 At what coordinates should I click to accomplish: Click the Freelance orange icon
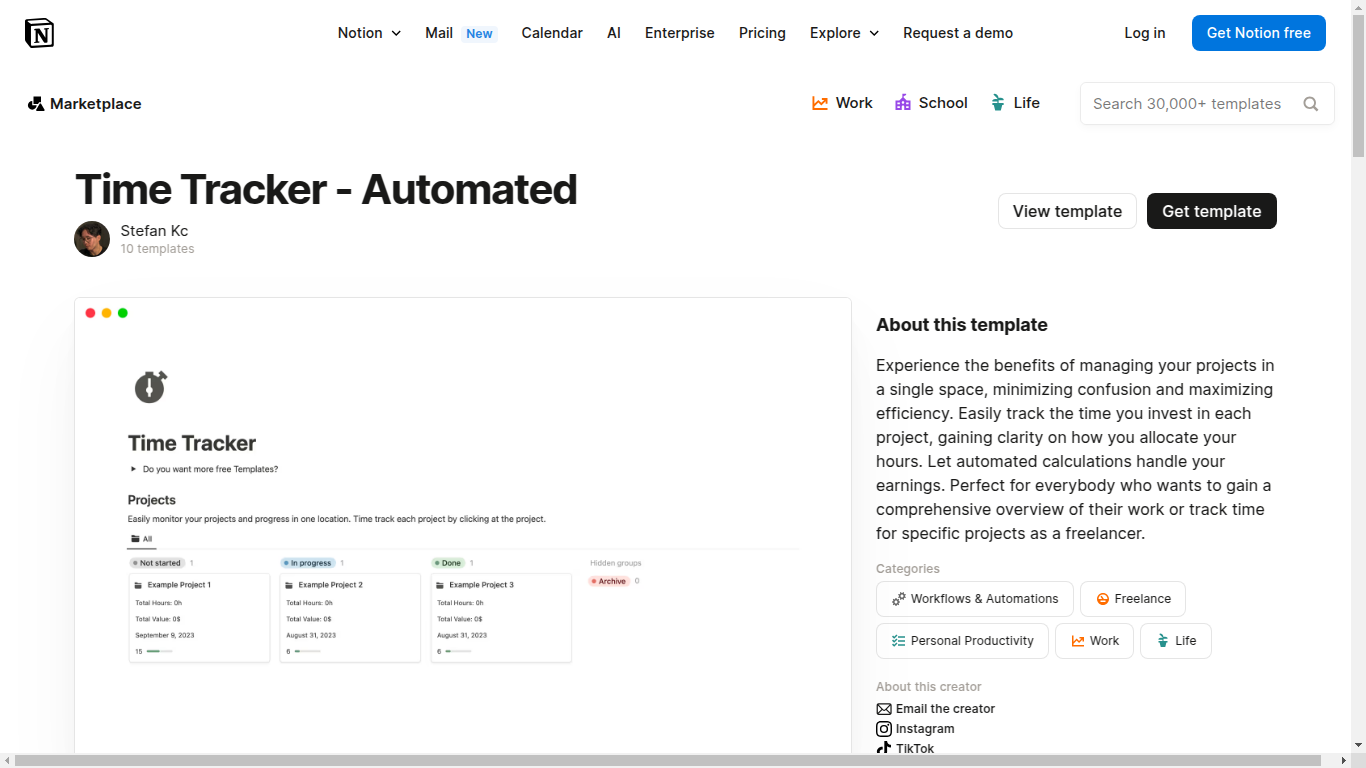coord(1103,599)
